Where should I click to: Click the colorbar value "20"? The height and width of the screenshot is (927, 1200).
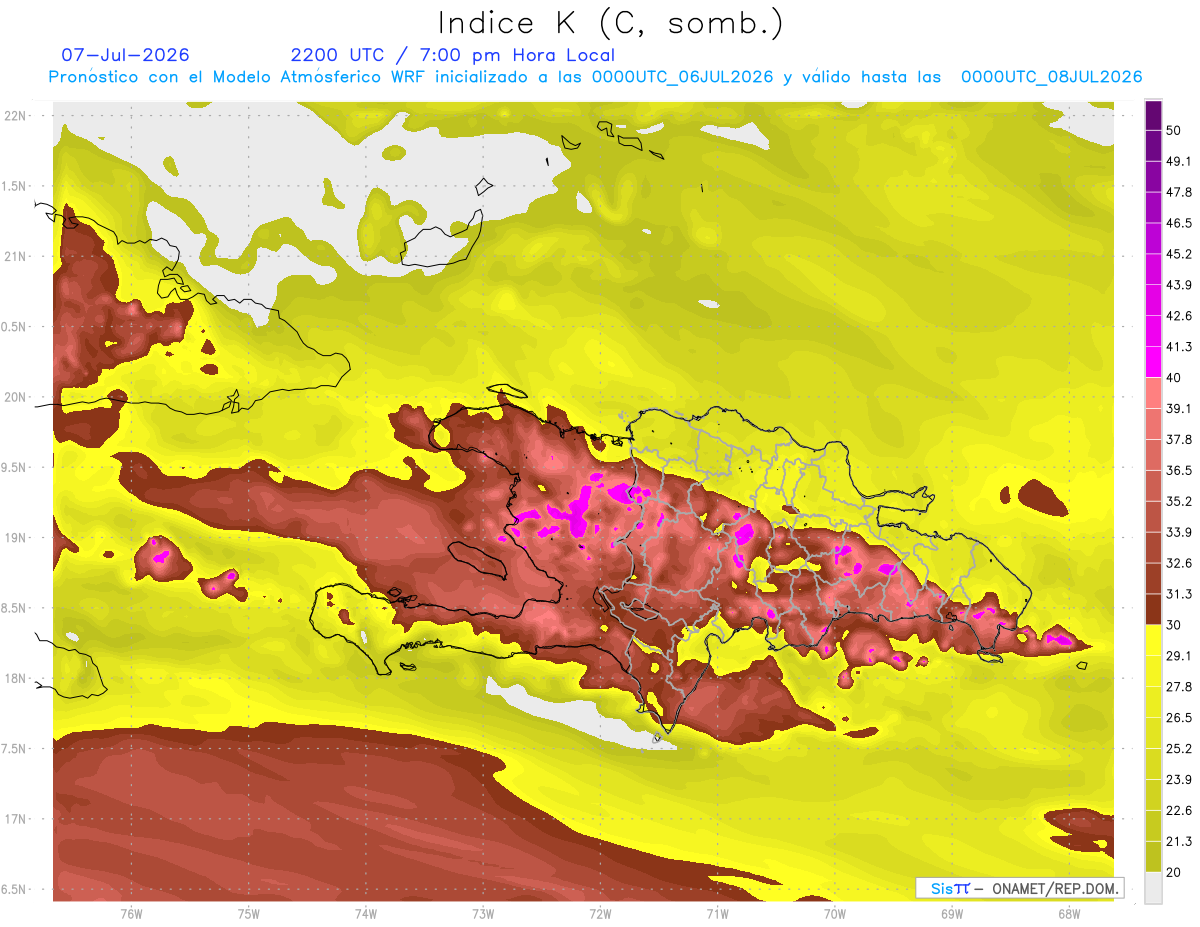point(1174,872)
